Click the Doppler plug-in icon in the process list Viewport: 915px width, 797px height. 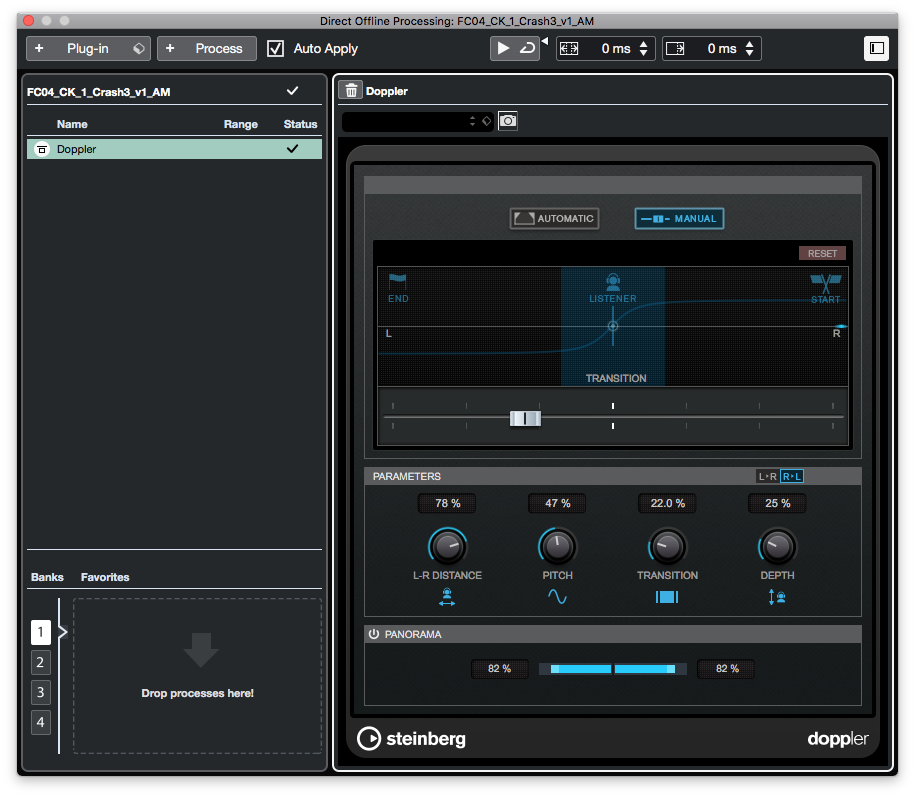click(x=41, y=149)
